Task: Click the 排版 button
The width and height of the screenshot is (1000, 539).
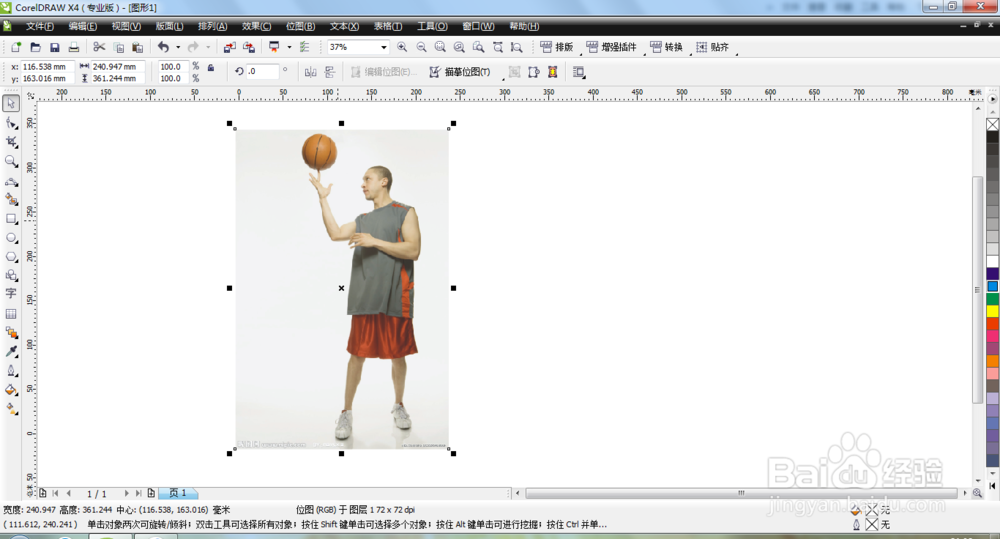Action: [x=557, y=47]
